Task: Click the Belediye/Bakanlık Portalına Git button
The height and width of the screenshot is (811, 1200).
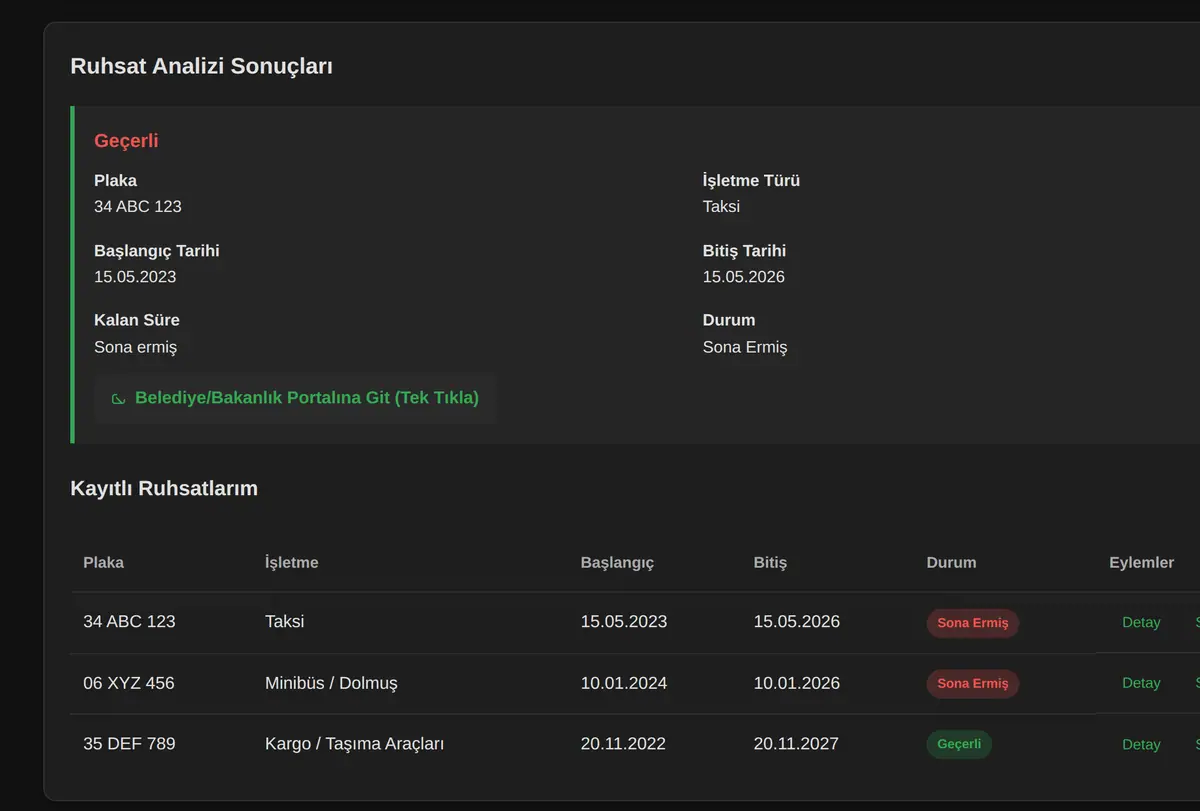Action: pos(295,398)
